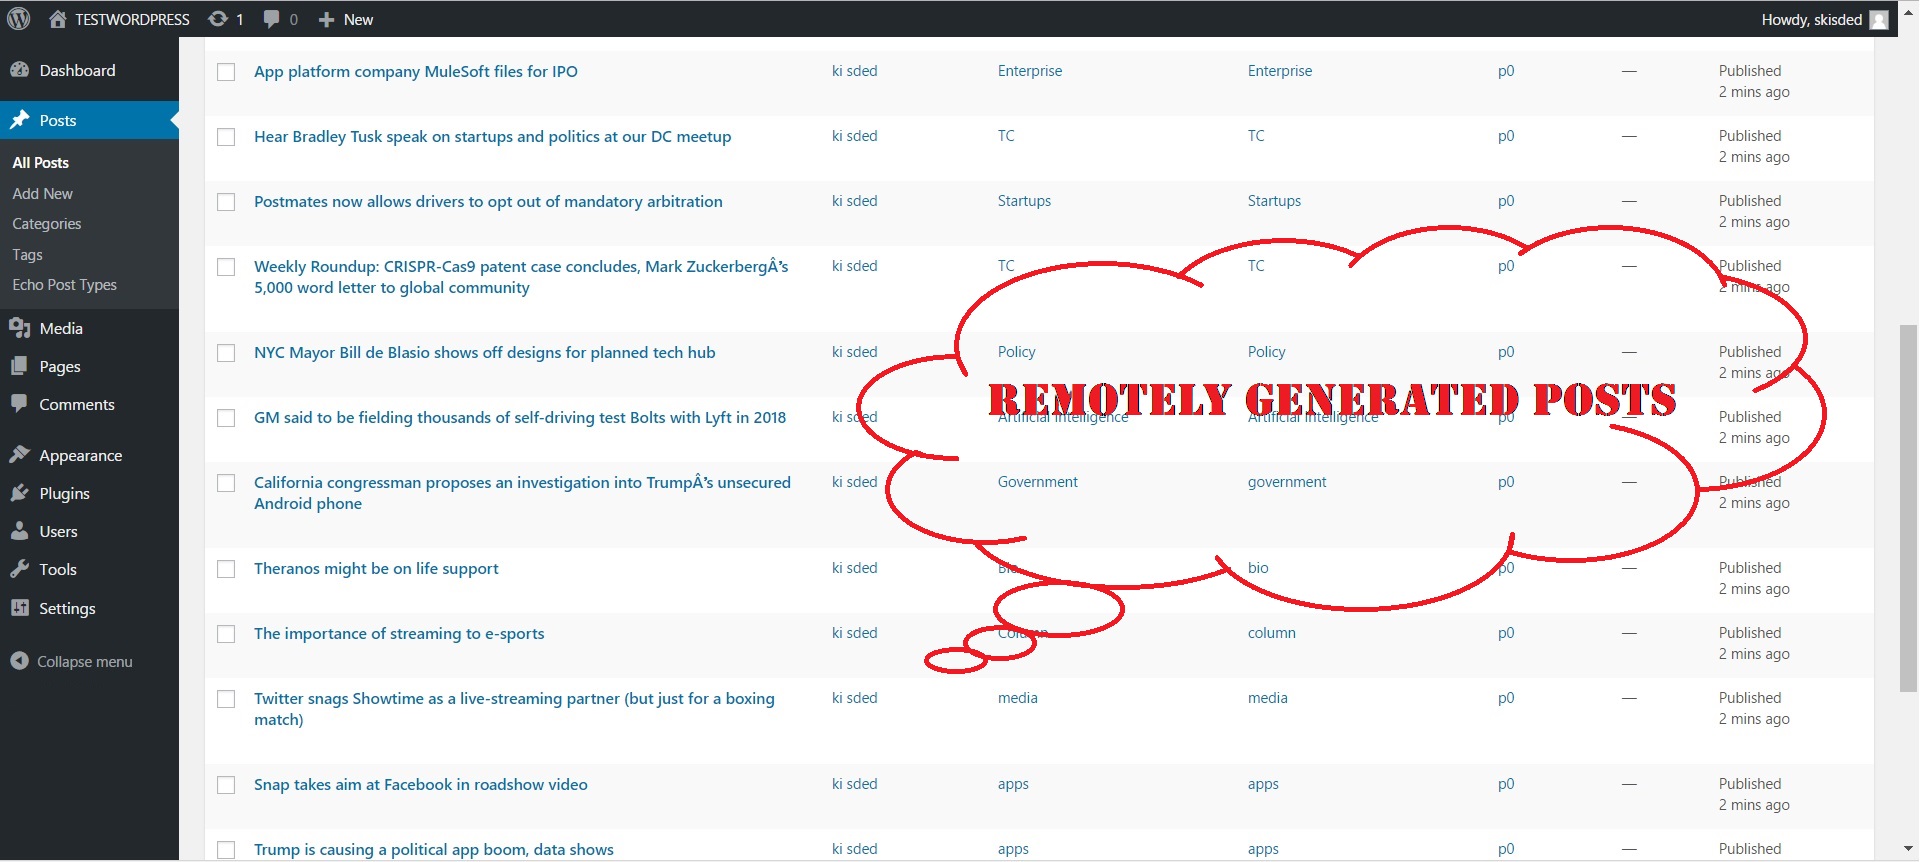
Task: Tick checkbox for Snap roadshow video post
Action: click(226, 785)
